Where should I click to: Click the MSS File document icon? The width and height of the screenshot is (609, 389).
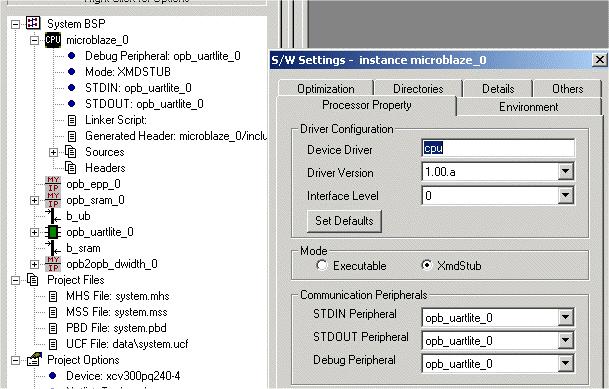pyautogui.click(x=53, y=312)
